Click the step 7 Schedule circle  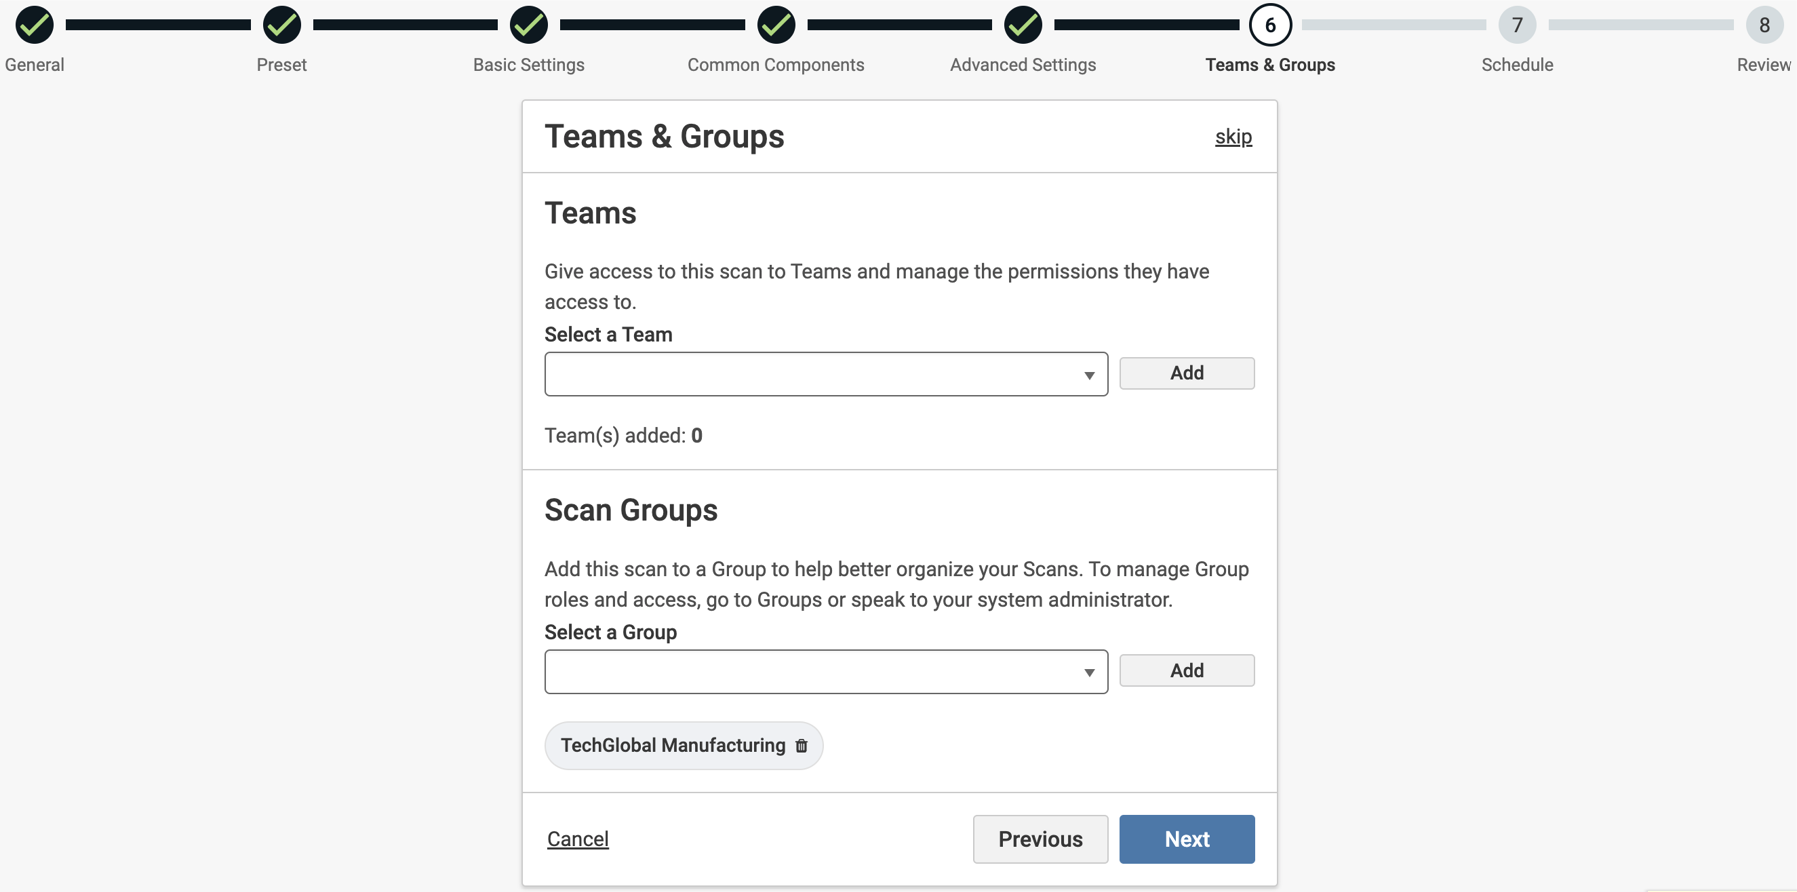pos(1517,25)
